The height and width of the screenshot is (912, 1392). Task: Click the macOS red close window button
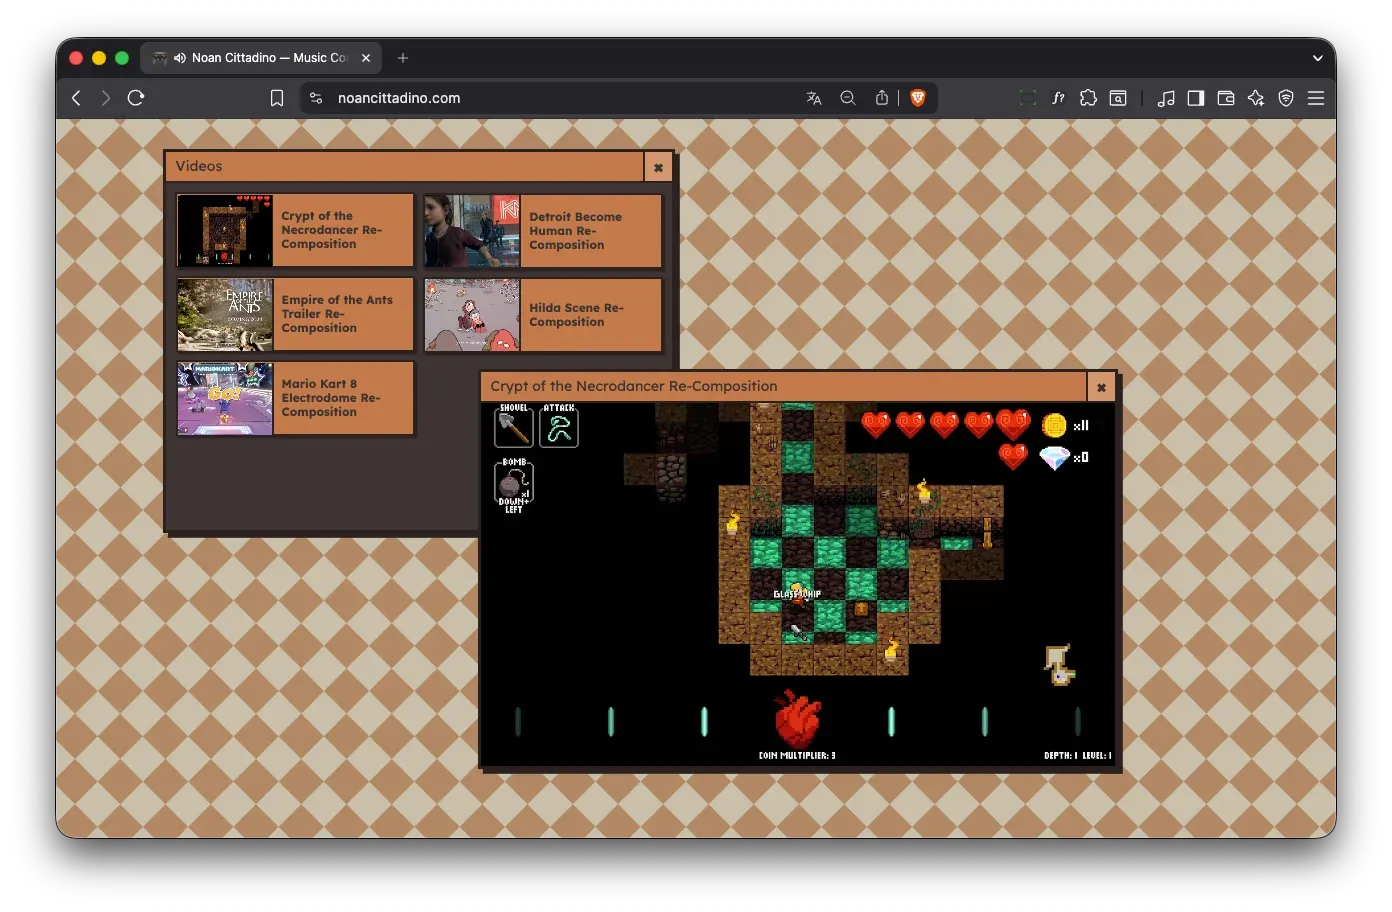click(76, 58)
